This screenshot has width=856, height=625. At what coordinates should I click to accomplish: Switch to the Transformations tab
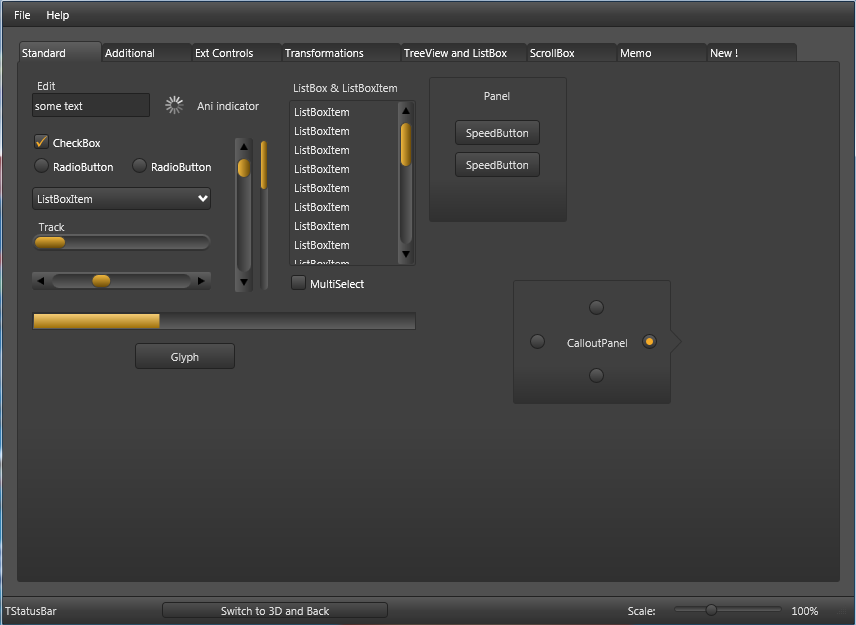pos(324,53)
